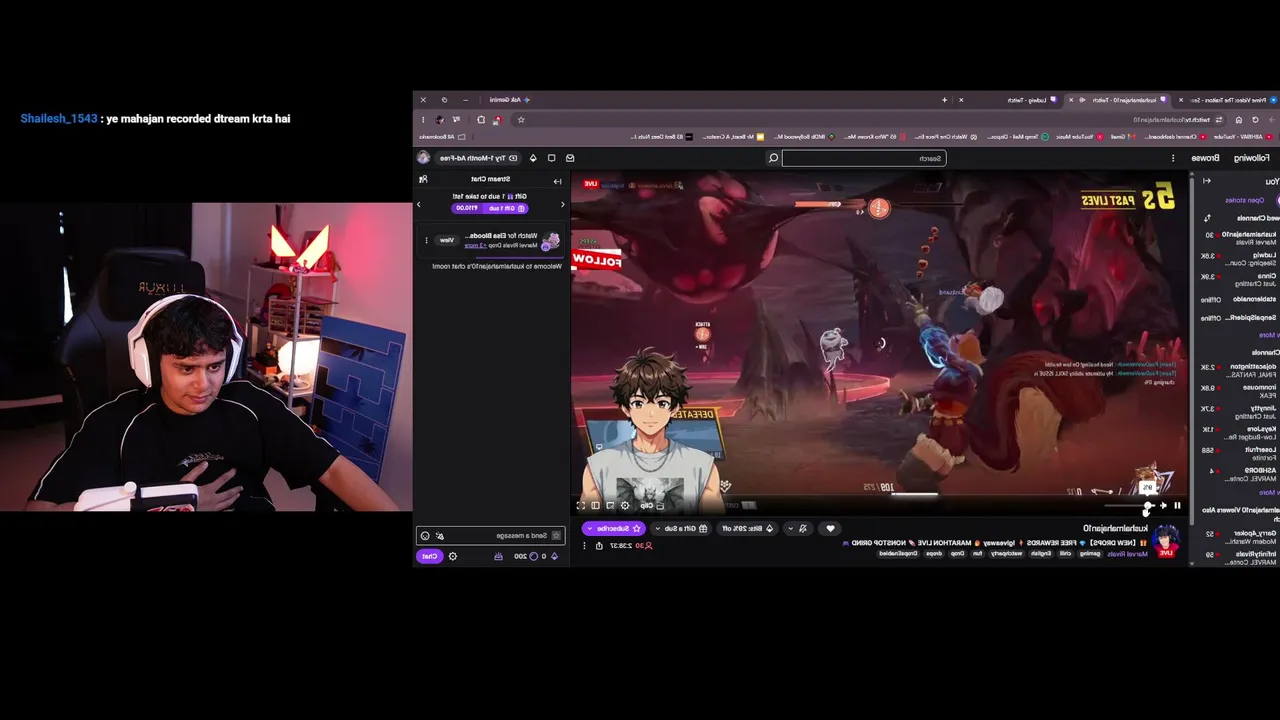This screenshot has width=1280, height=720.
Task: Open Loserfruit channel in the sidebar
Action: (1240, 453)
